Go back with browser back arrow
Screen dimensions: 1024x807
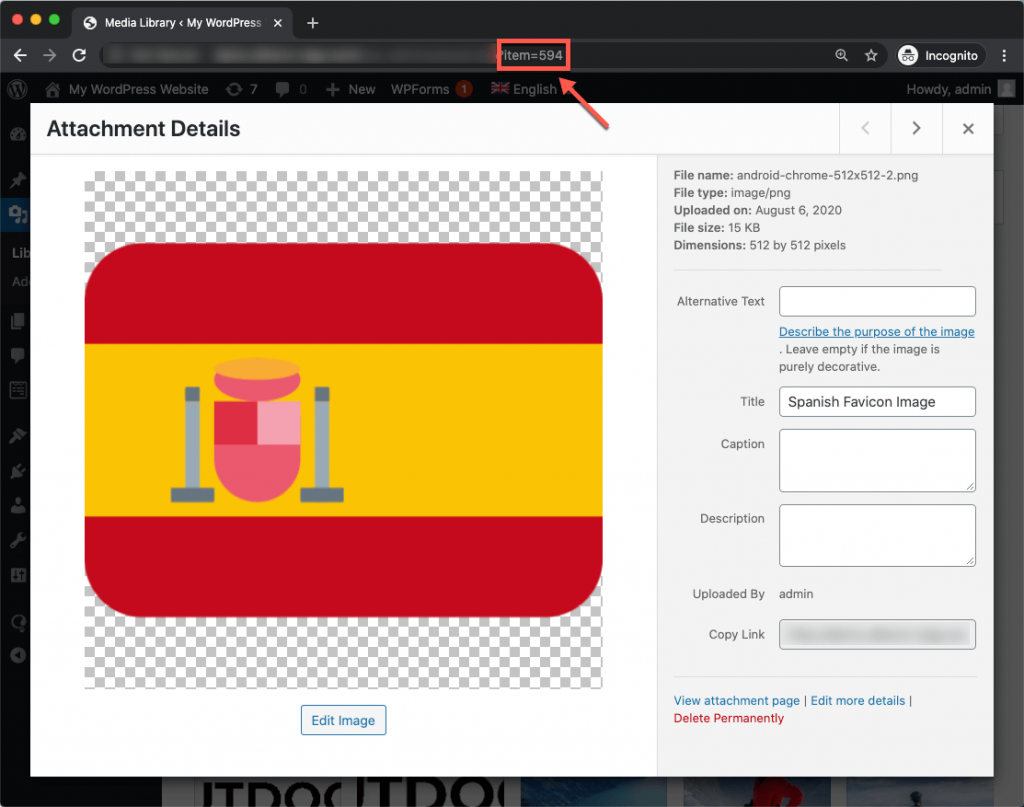[20, 55]
